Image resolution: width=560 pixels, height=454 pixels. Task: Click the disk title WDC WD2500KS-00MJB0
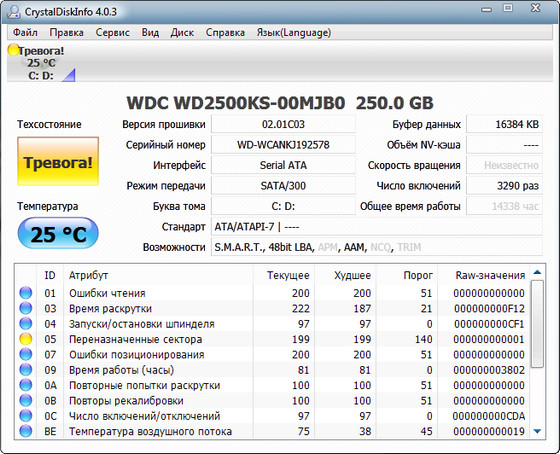coord(236,103)
